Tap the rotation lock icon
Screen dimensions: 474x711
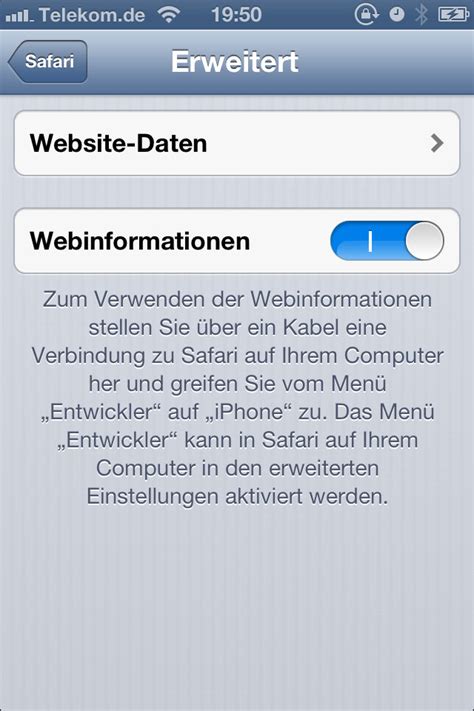click(366, 15)
